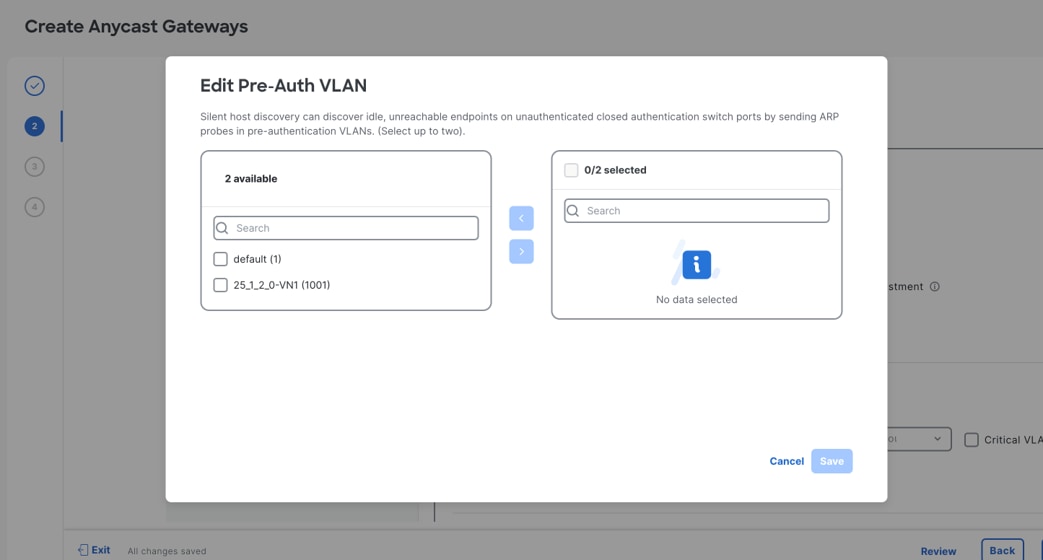Click magnifier icon in selected search box
Viewport: 1043px width, 560px height.
tap(573, 211)
